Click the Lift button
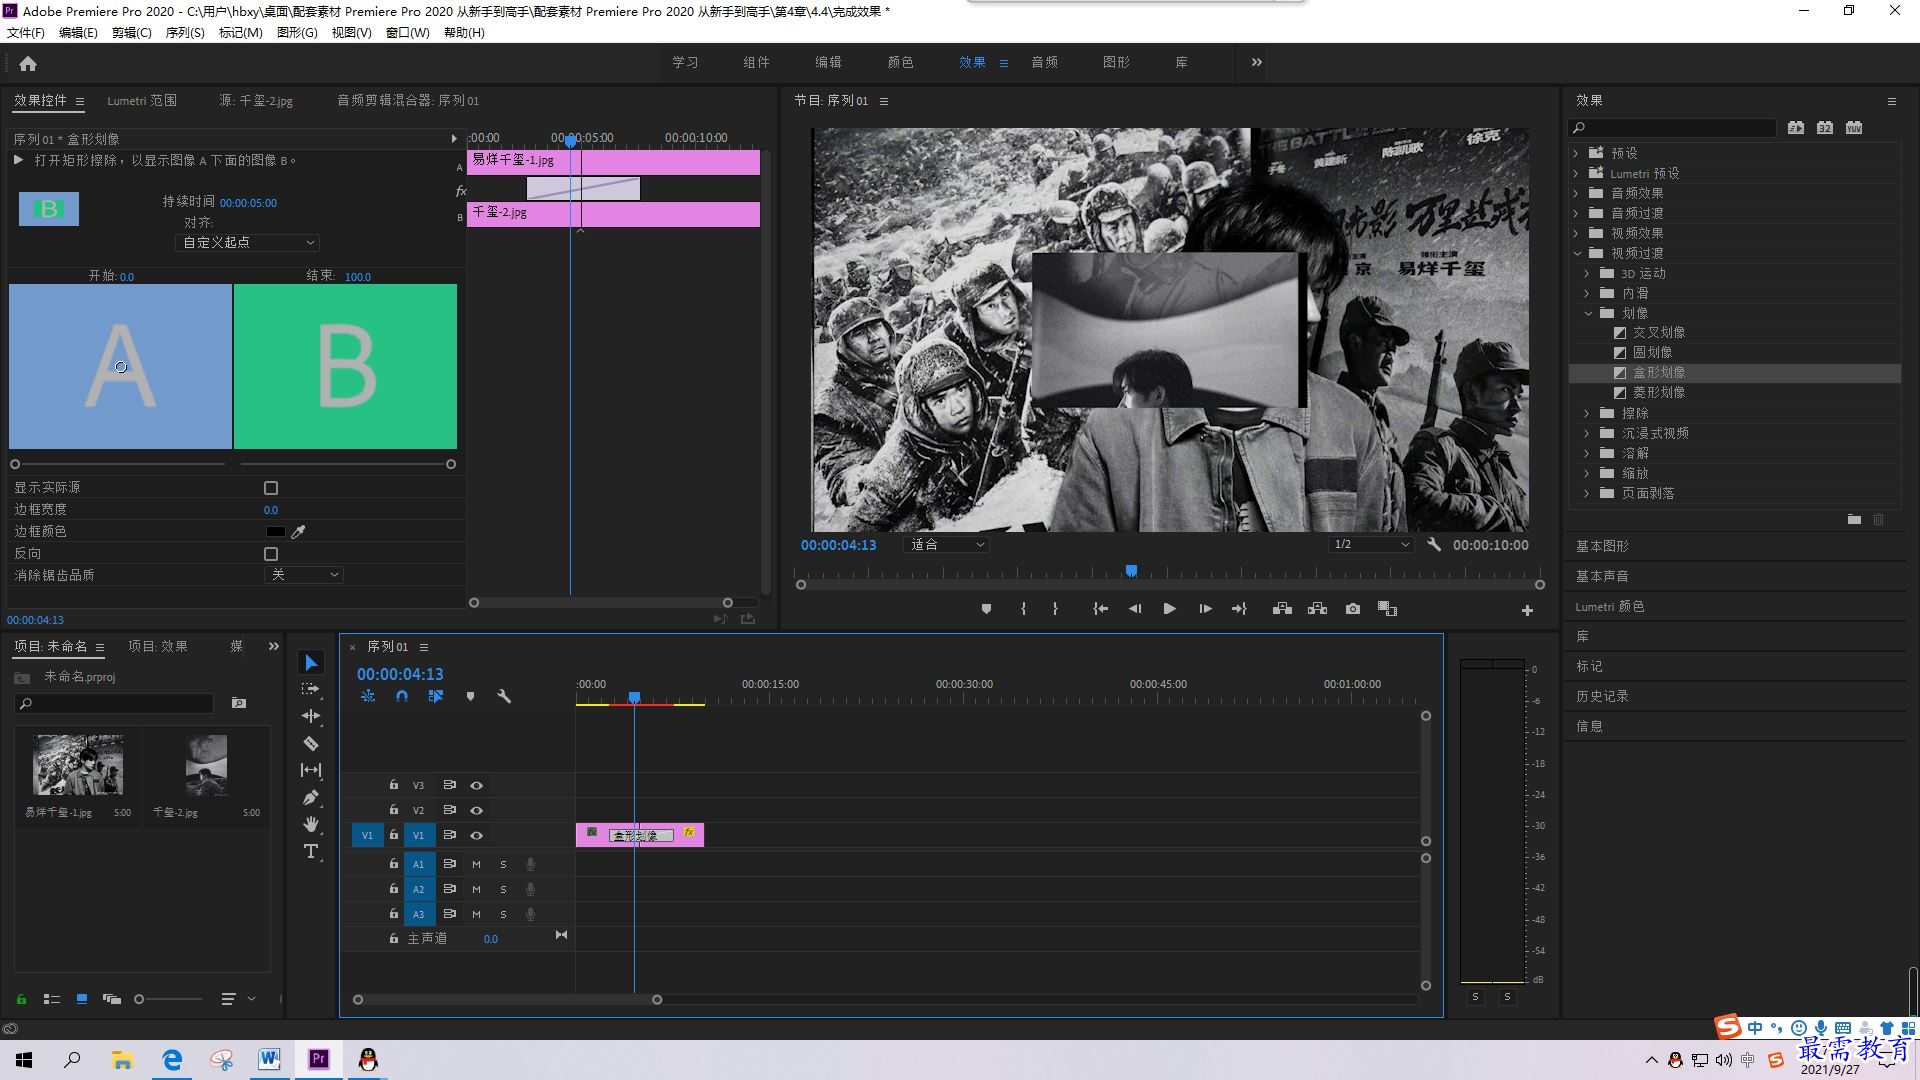This screenshot has height=1080, width=1920. pos(1282,609)
